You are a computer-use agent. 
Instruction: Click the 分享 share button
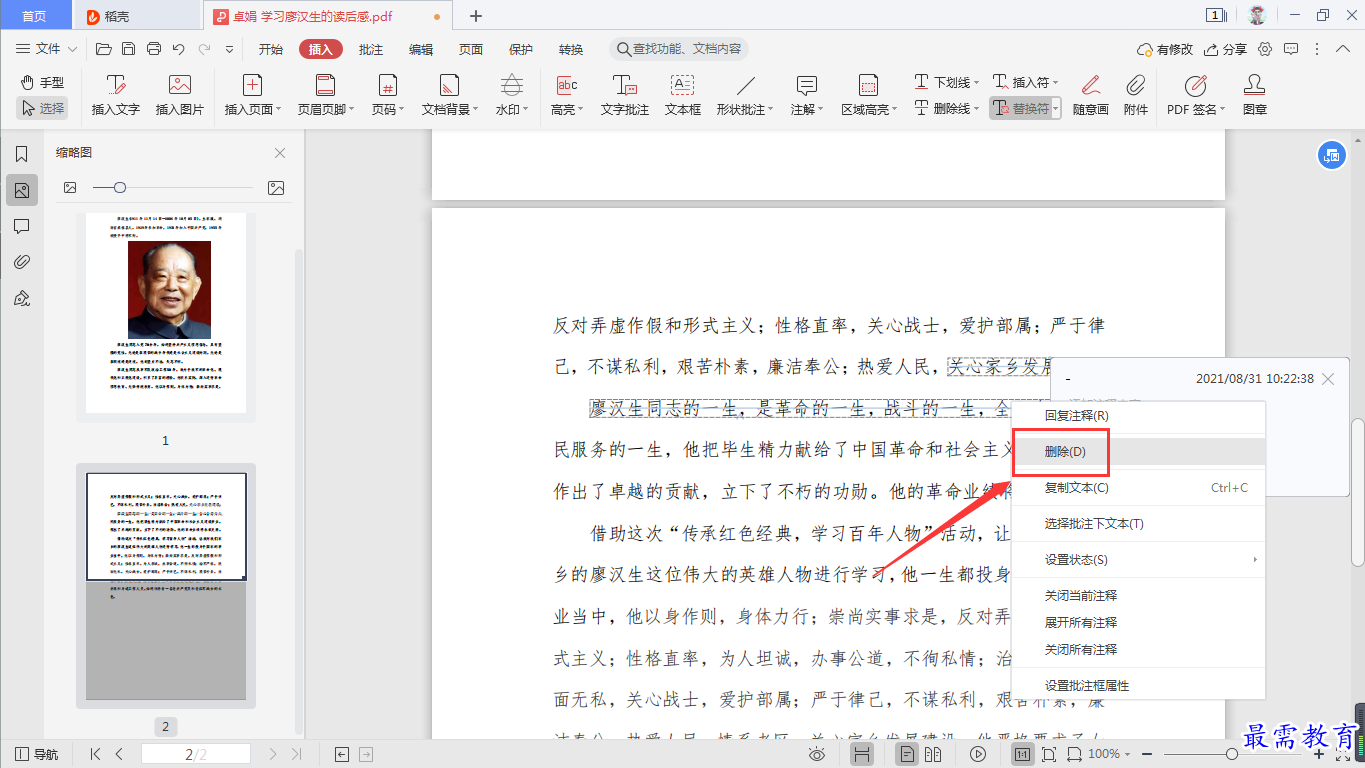[x=1225, y=49]
